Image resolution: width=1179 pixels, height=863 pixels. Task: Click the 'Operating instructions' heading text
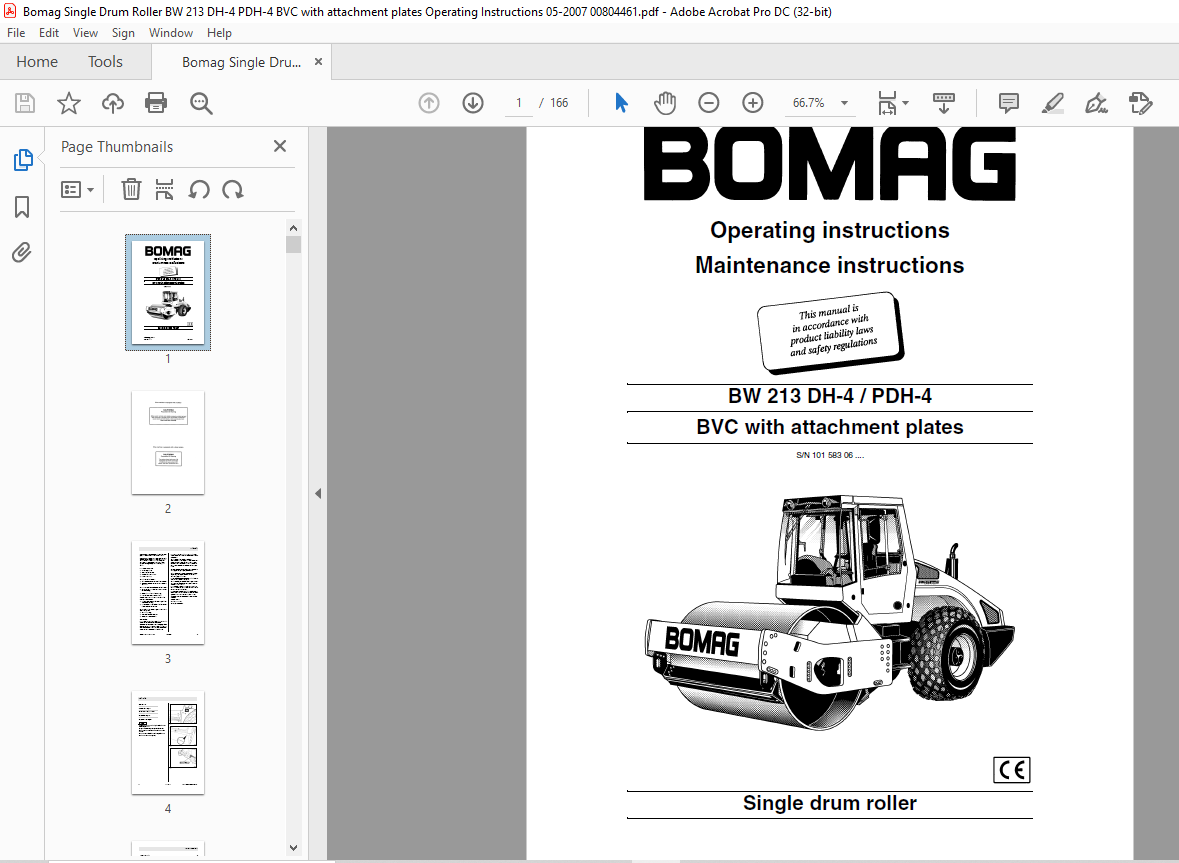[829, 230]
